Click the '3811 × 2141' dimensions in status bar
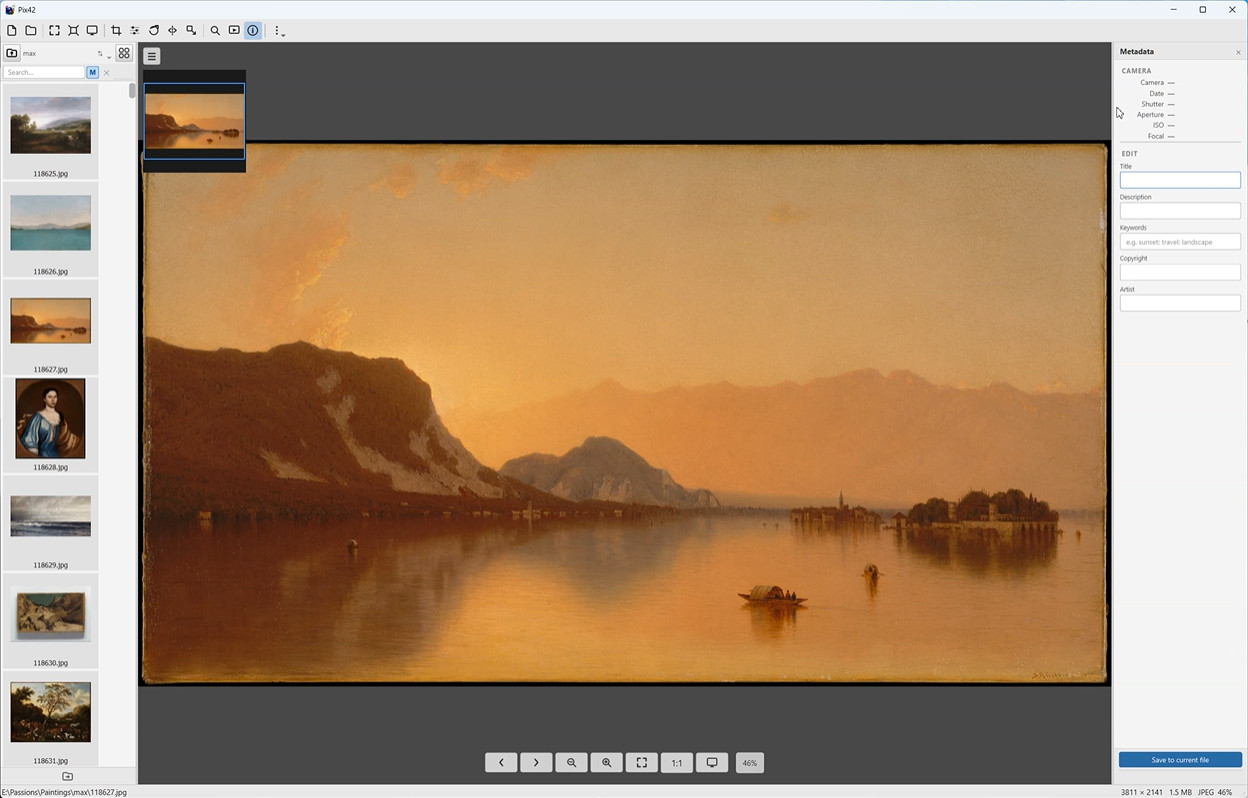1248x798 pixels. 1141,792
